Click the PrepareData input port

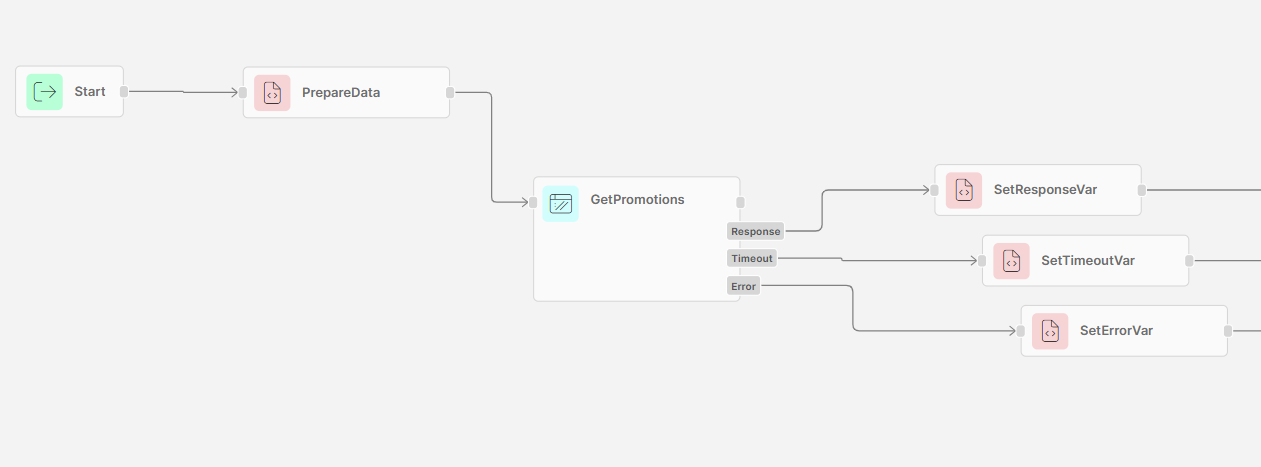click(x=243, y=93)
